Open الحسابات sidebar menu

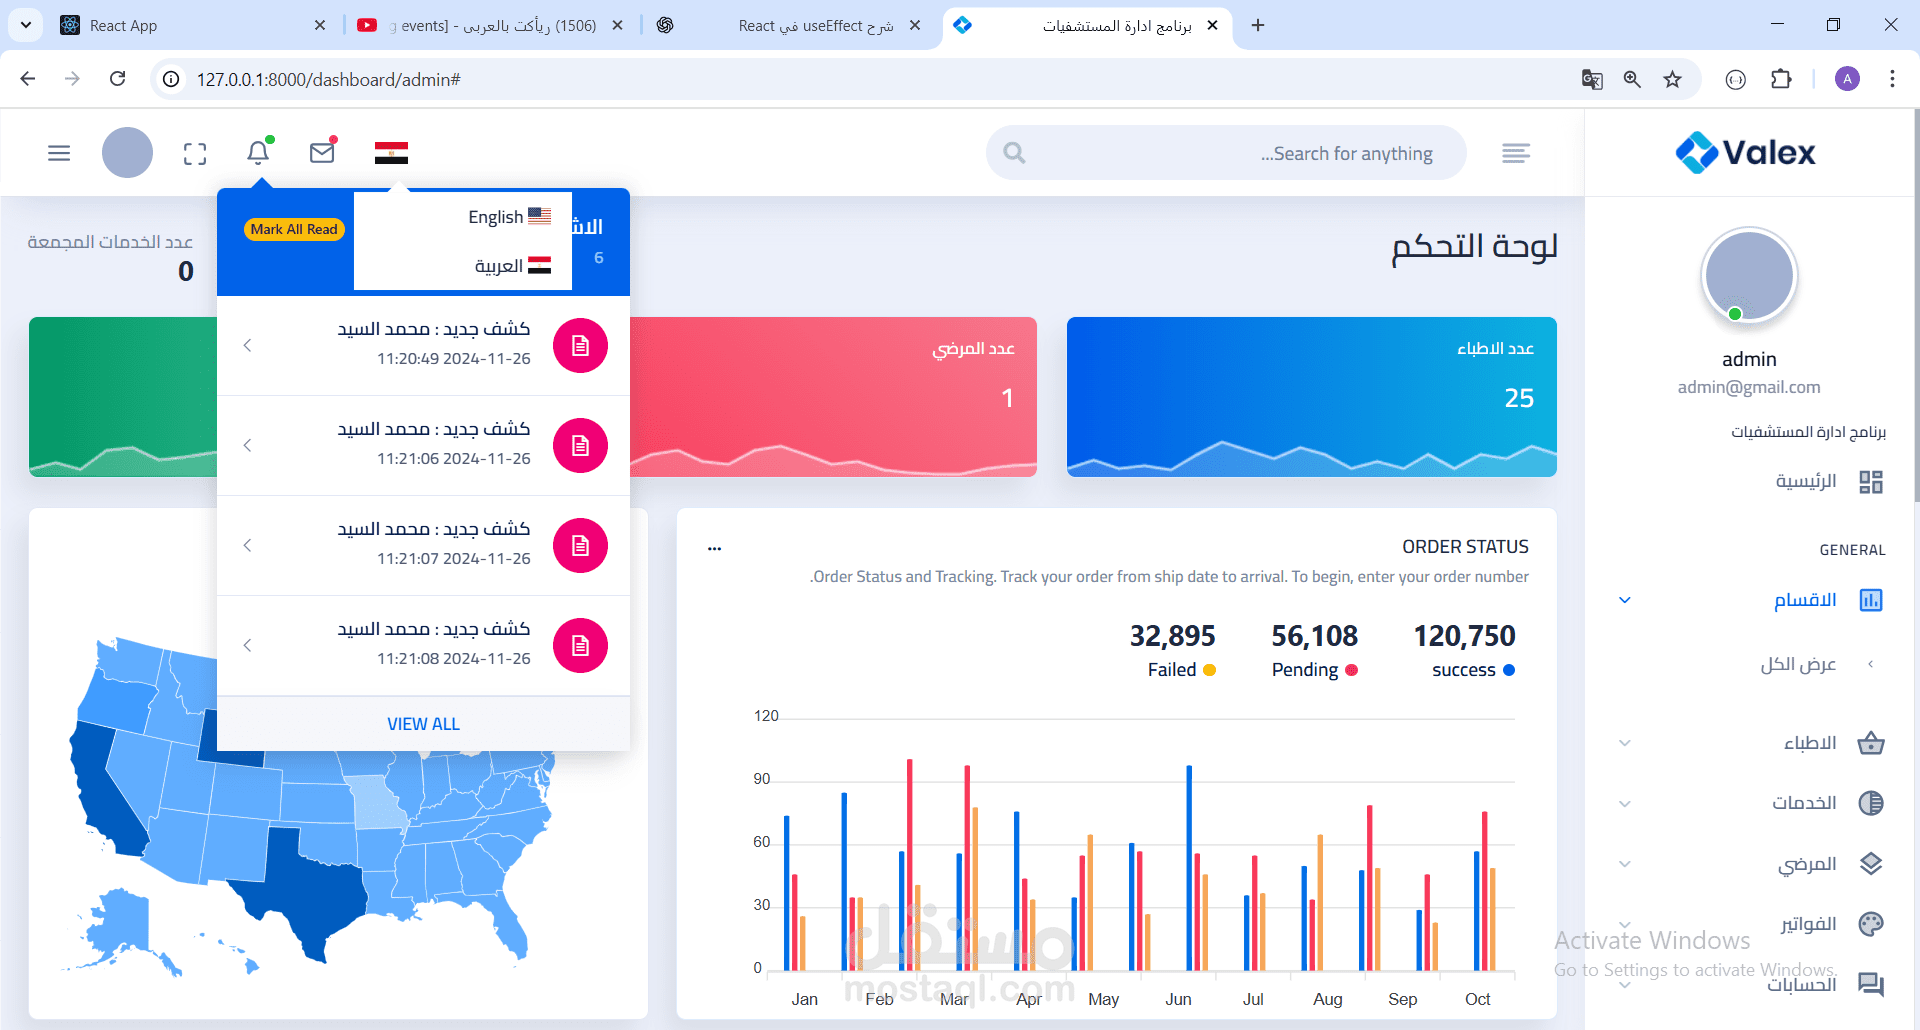point(1750,985)
